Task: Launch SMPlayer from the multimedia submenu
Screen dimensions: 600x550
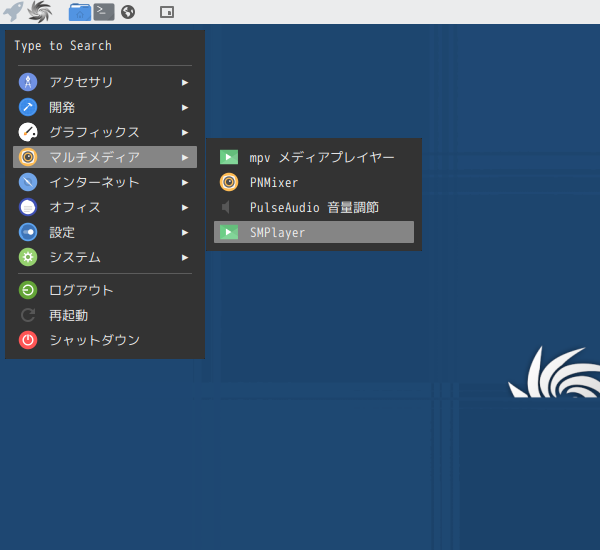Action: pyautogui.click(x=277, y=232)
